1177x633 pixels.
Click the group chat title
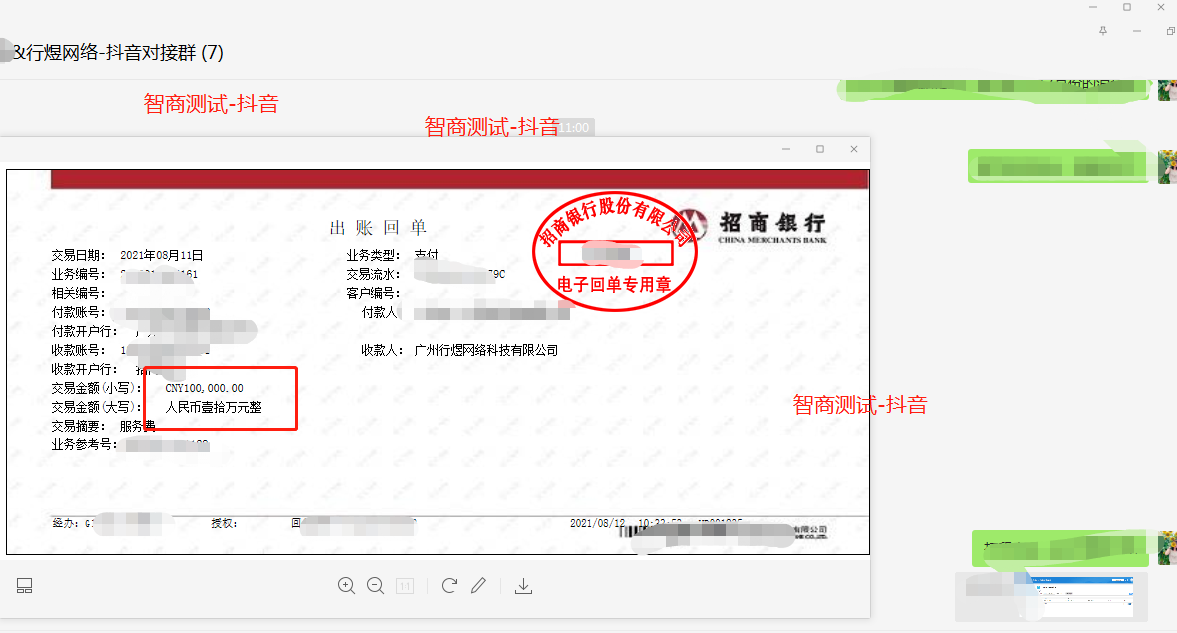pyautogui.click(x=118, y=53)
